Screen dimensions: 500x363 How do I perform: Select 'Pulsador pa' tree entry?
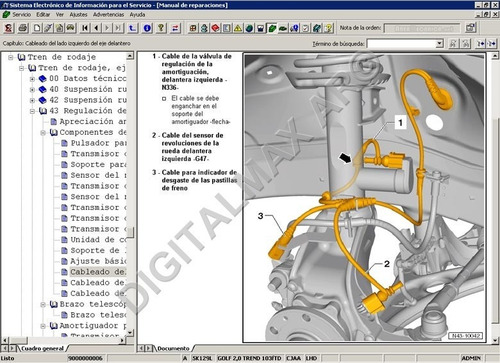98,143
